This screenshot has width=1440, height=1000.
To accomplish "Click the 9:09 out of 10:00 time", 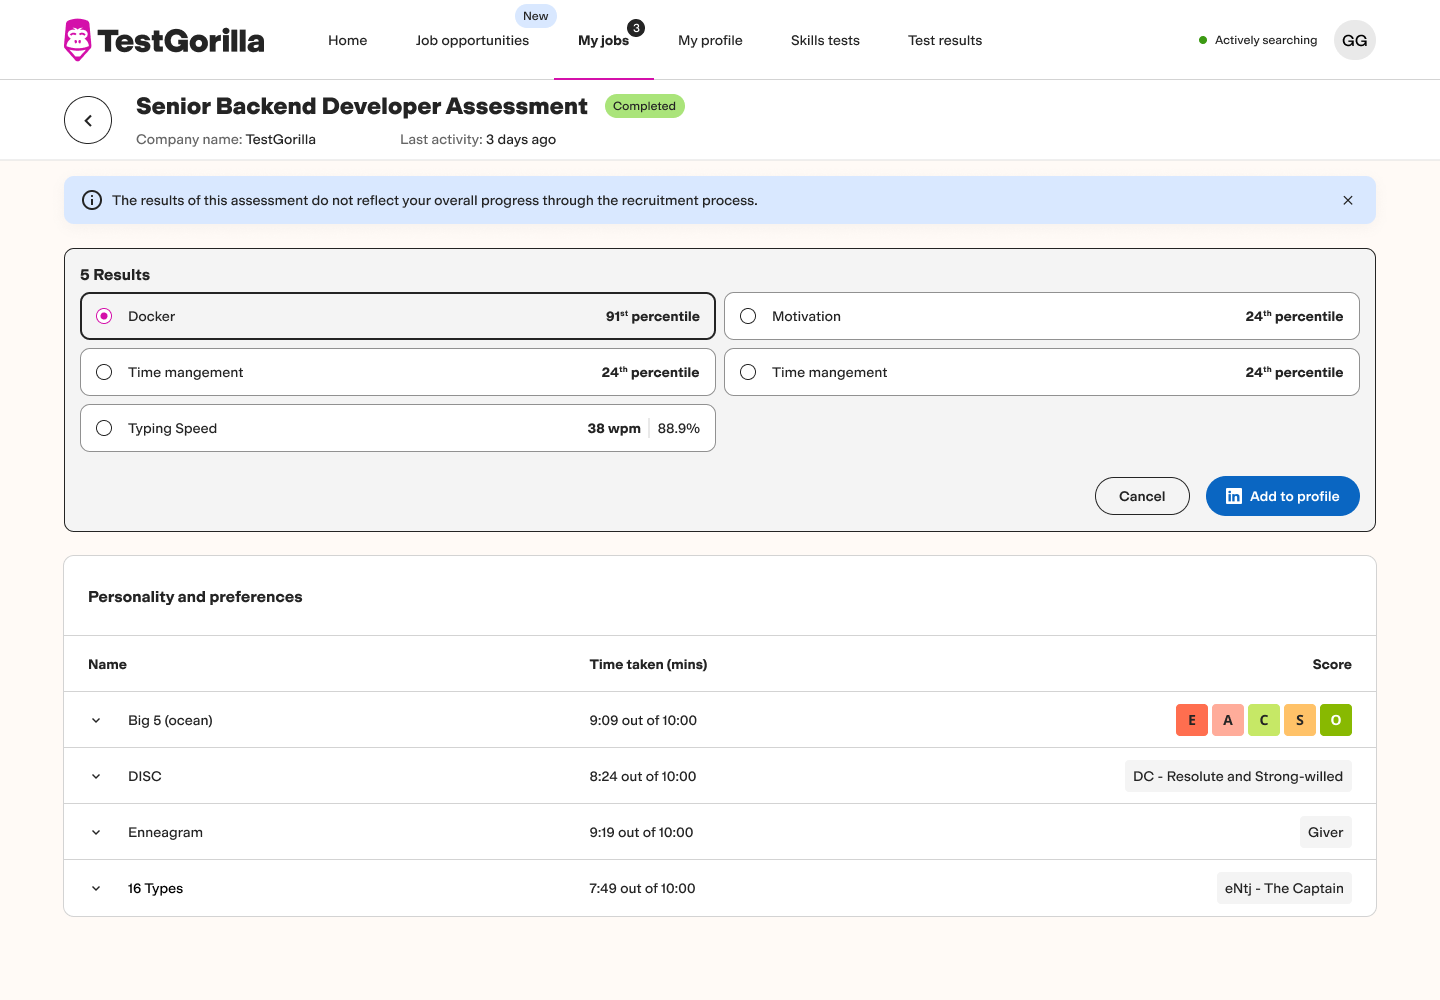I will 643,720.
